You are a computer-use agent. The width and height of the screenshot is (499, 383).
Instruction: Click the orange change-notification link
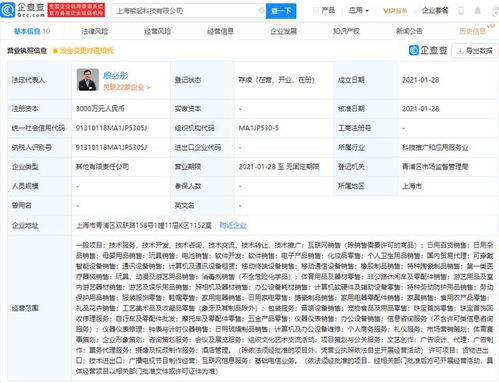tap(84, 51)
